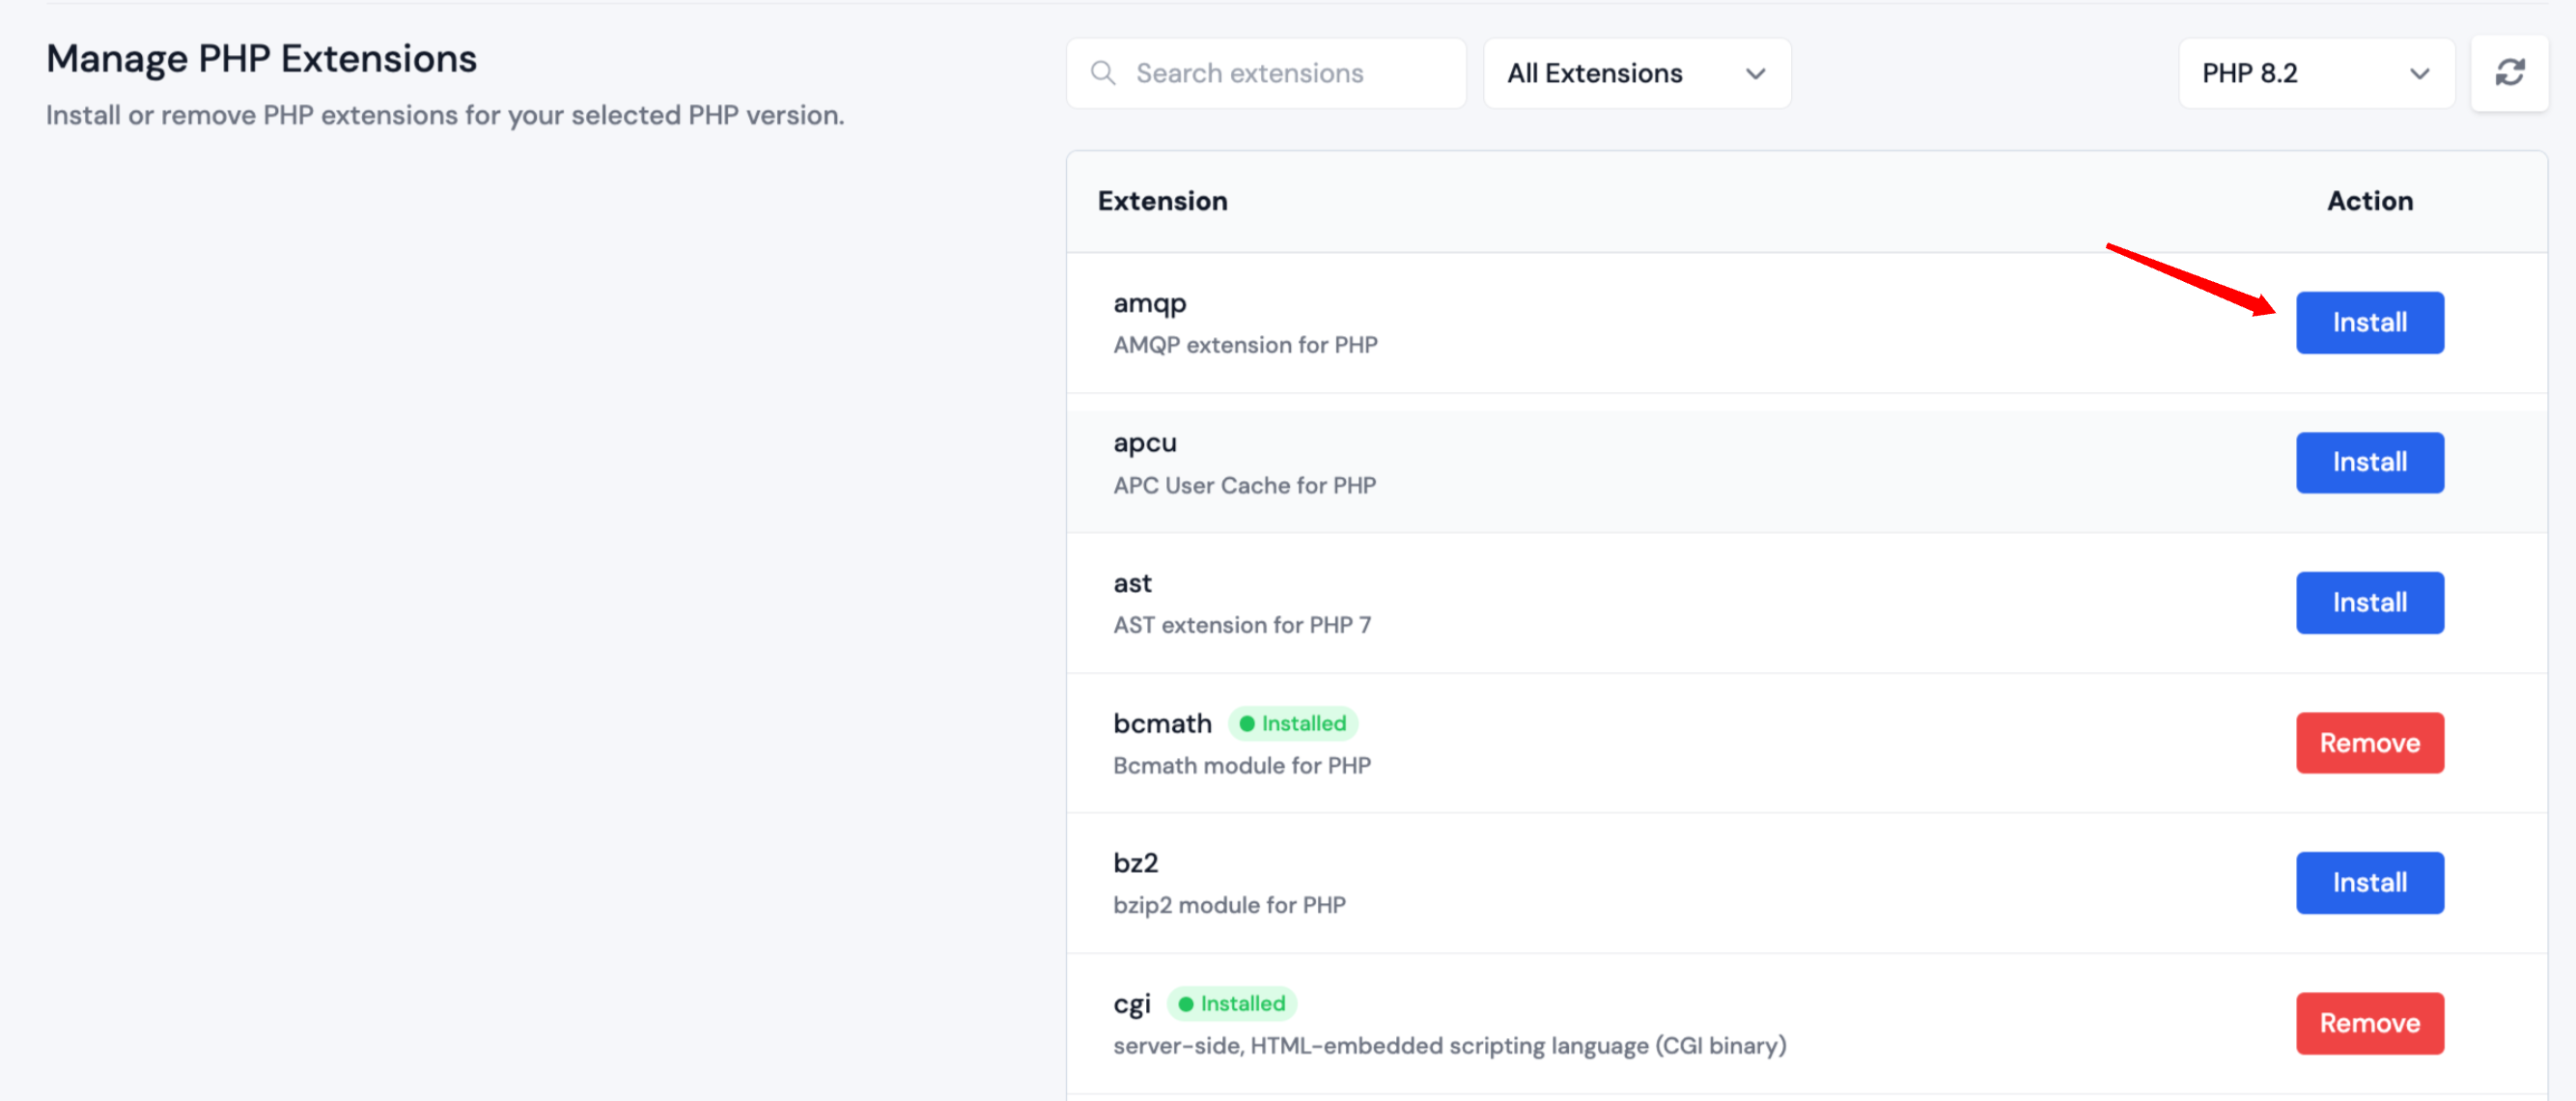Click the amqp extension name
The width and height of the screenshot is (2576, 1101).
pyautogui.click(x=1149, y=302)
